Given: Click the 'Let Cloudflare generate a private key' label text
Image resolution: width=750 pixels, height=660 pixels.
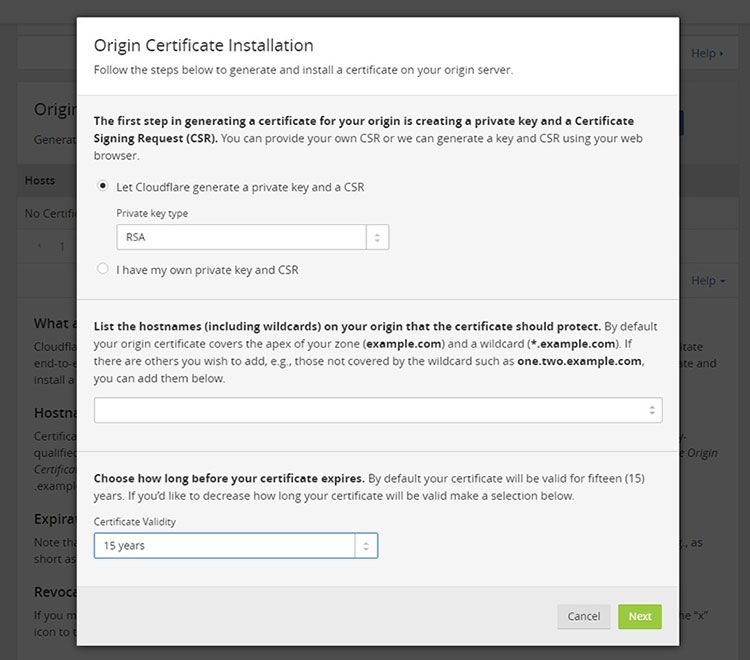Looking at the screenshot, I should coord(240,187).
